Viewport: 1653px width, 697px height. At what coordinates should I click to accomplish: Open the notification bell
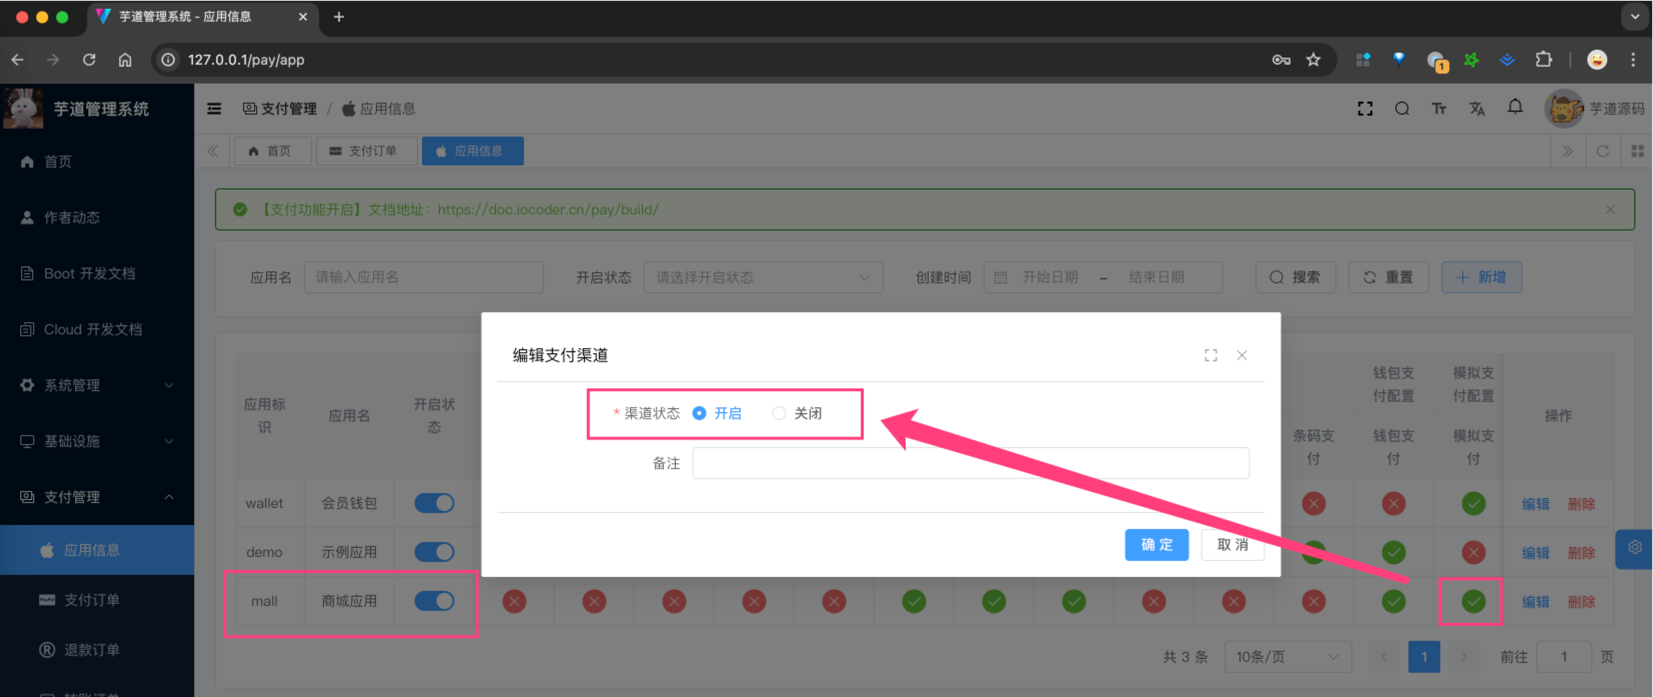tap(1515, 108)
